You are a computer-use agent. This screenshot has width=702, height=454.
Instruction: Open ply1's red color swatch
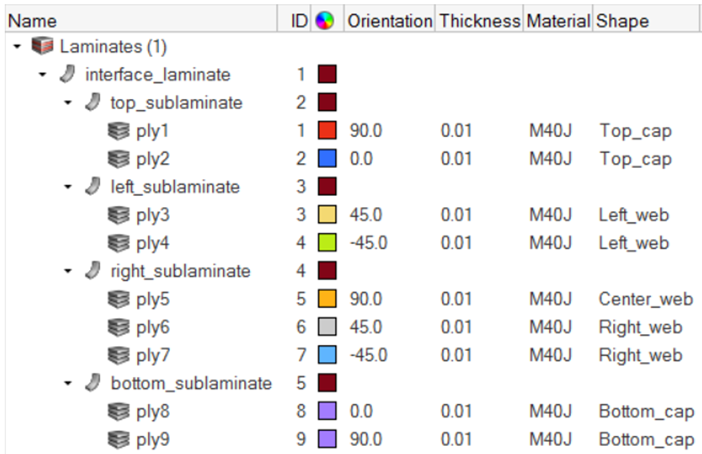[327, 131]
